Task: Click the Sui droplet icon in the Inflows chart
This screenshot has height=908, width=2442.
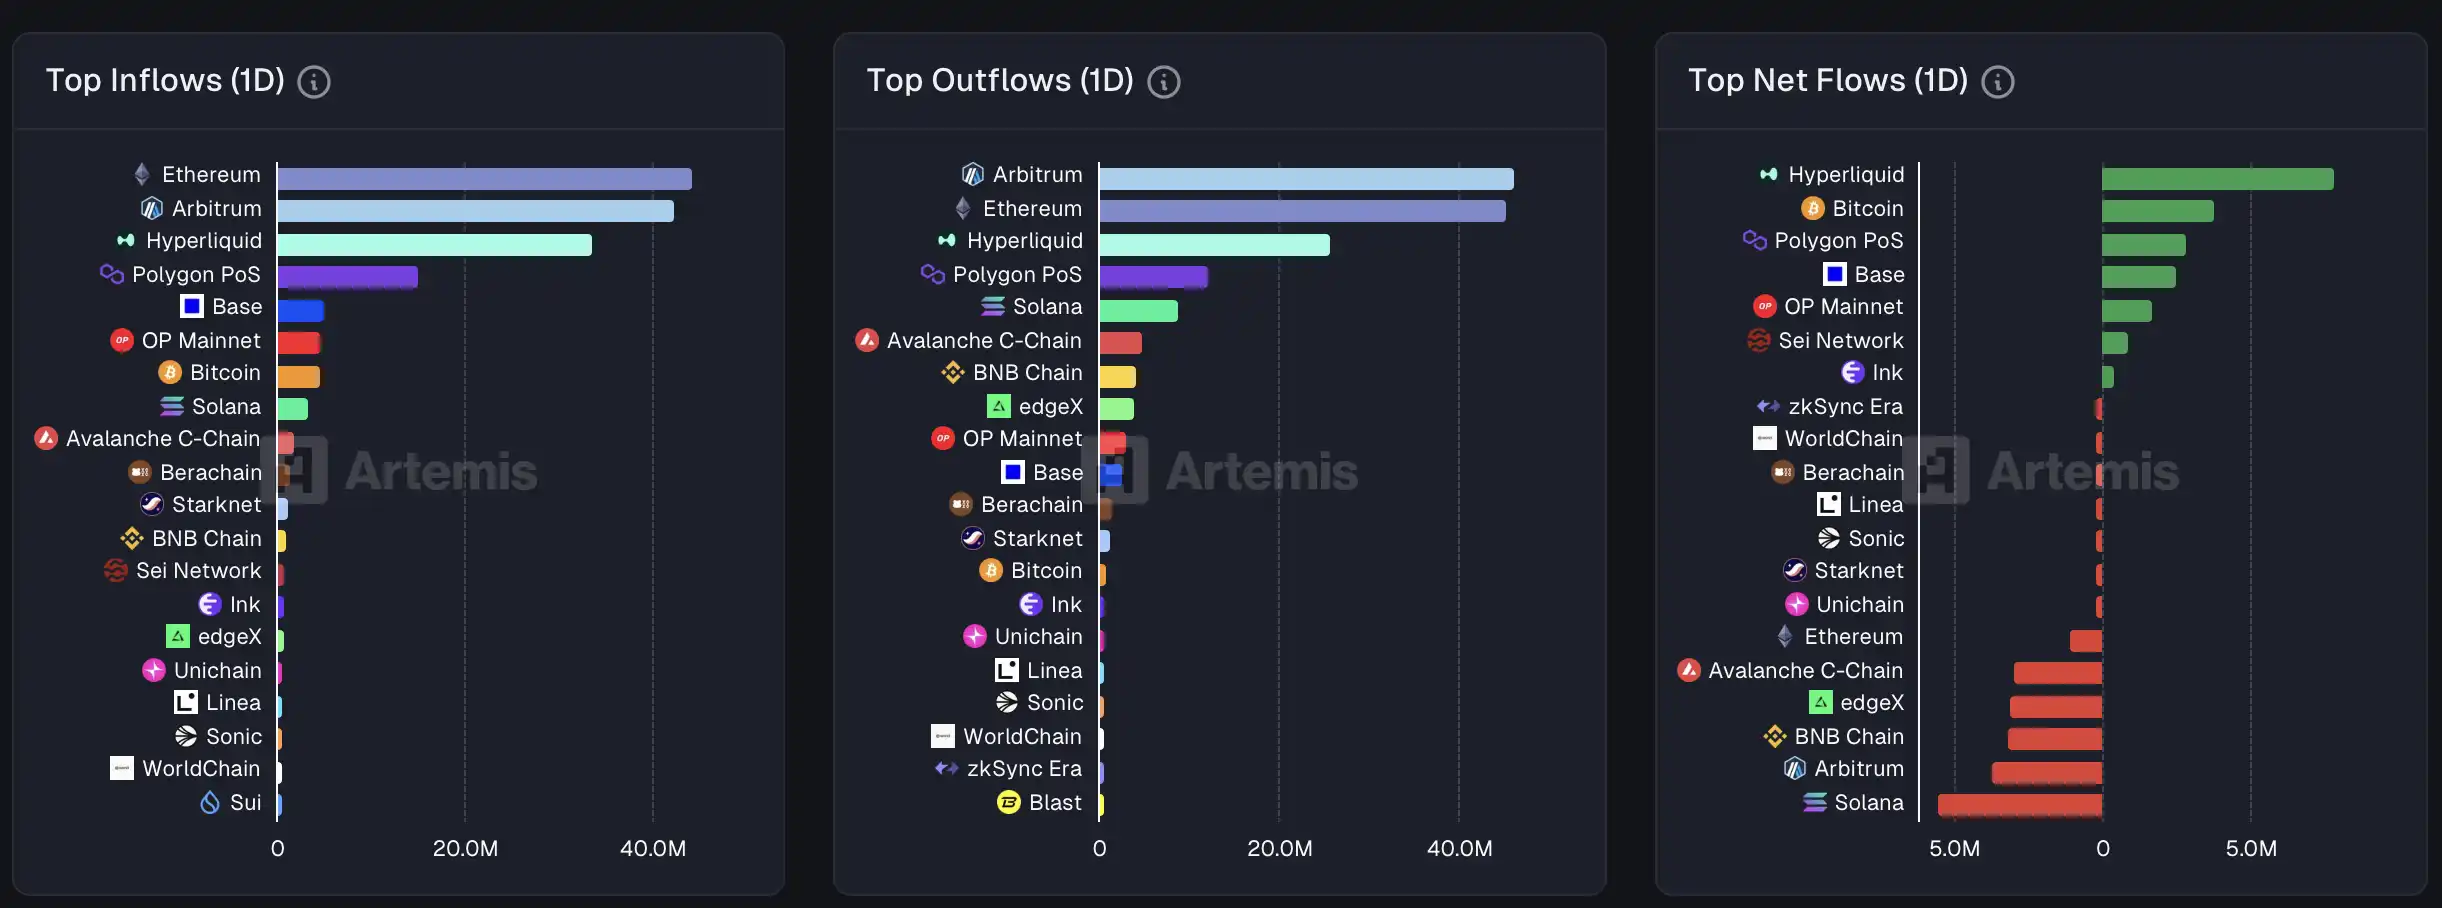Action: click(x=210, y=803)
